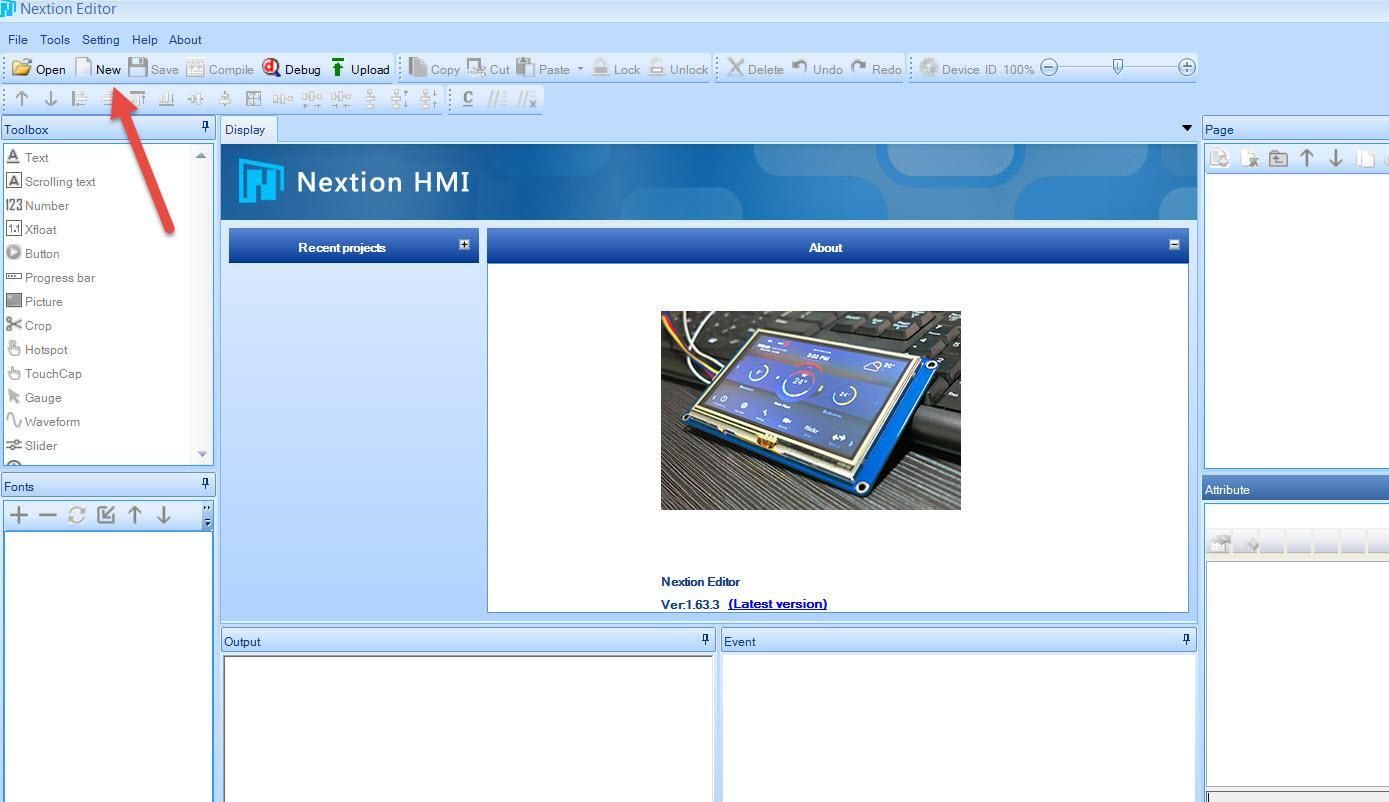Open the Debug tool
The width and height of the screenshot is (1389, 802).
[x=293, y=68]
